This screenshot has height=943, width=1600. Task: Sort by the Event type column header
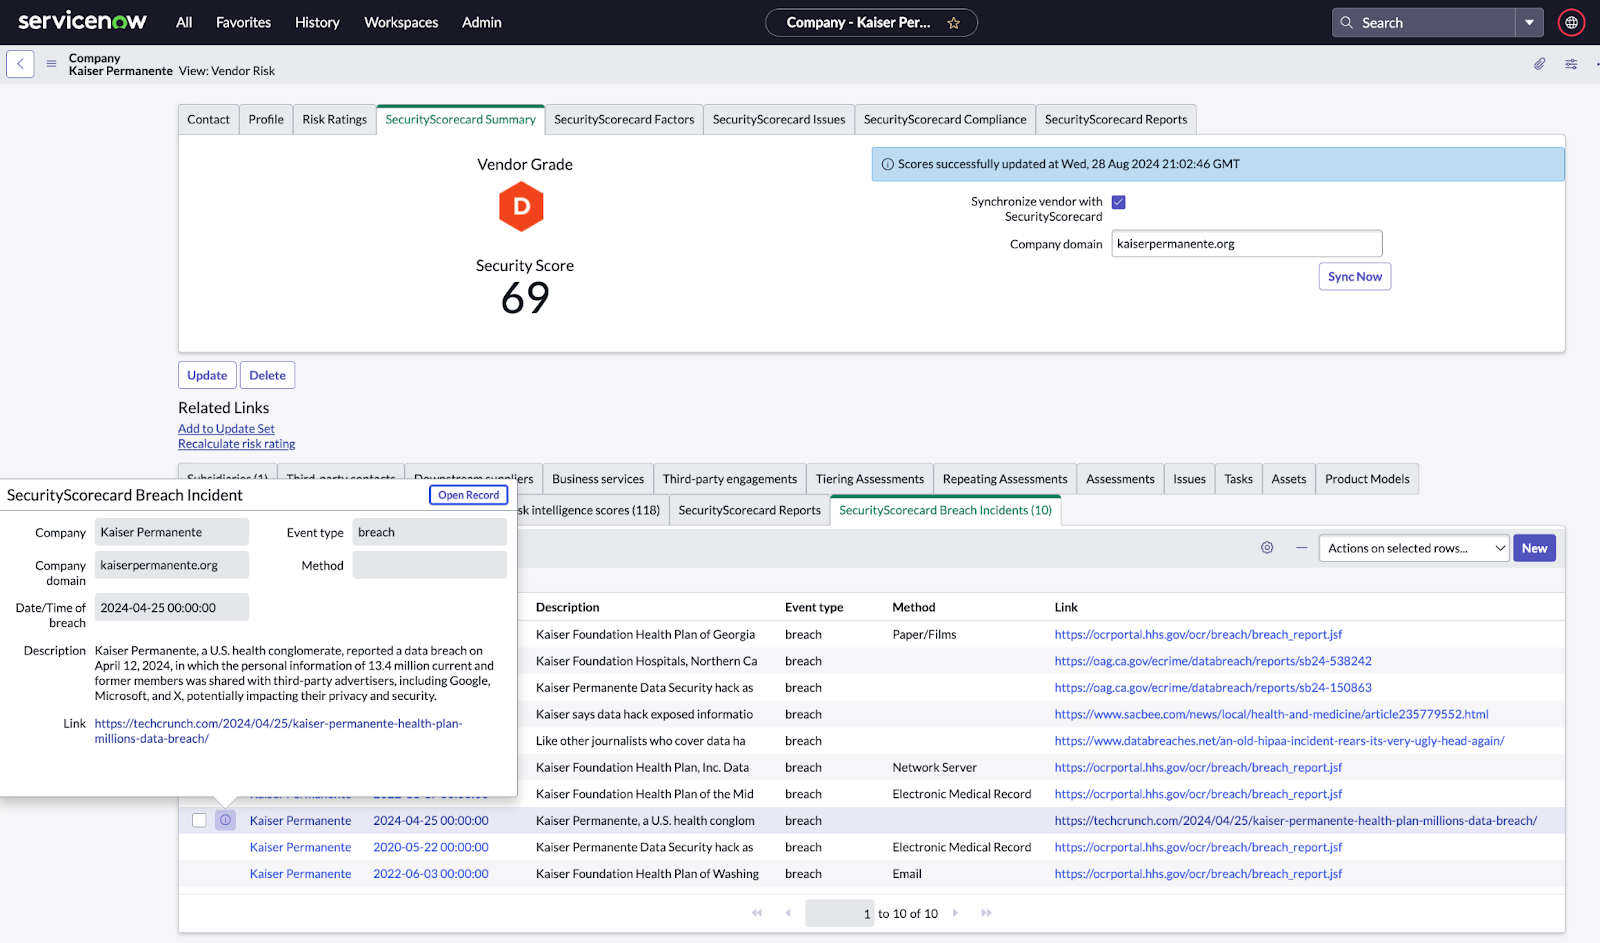(x=814, y=607)
